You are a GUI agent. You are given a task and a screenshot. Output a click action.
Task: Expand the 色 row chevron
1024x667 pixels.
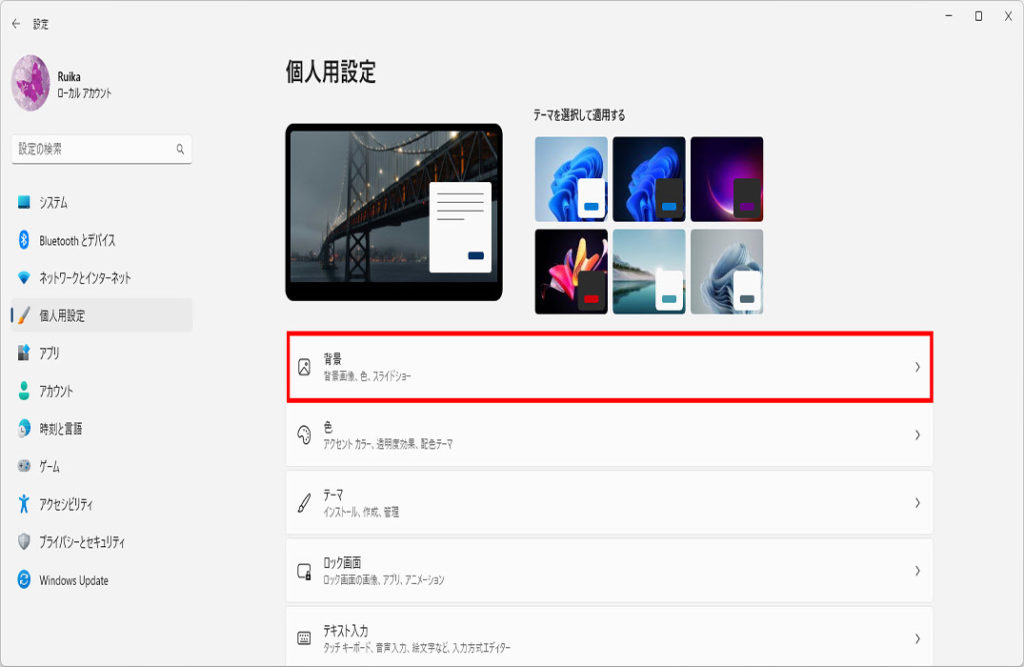pos(918,435)
